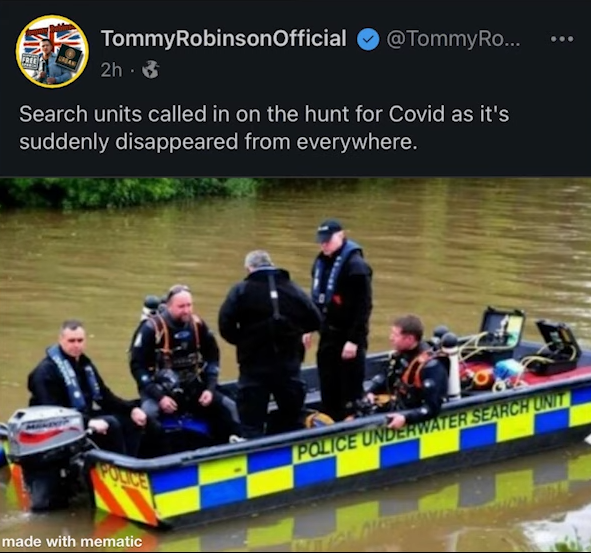Click the standing officer wearing a cap

pos(341,319)
